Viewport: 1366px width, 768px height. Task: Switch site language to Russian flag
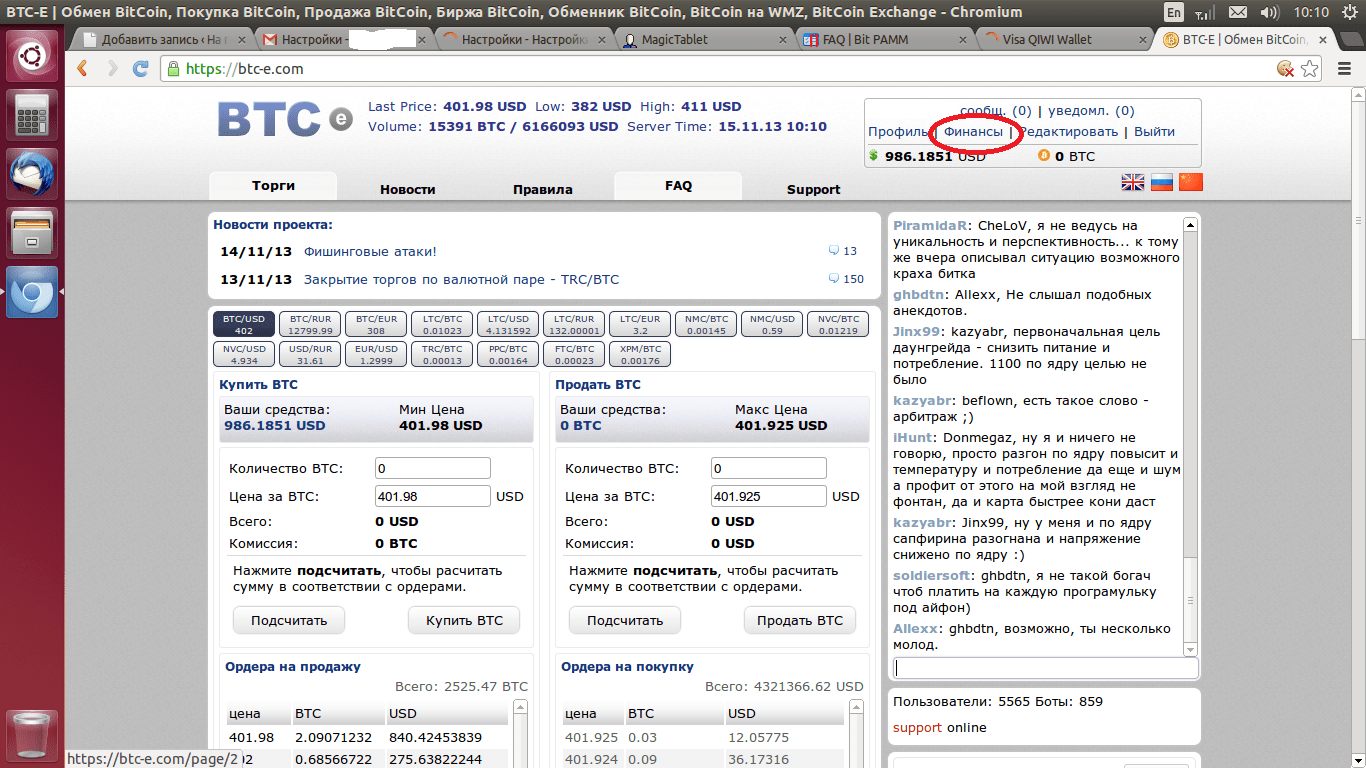(x=1161, y=182)
